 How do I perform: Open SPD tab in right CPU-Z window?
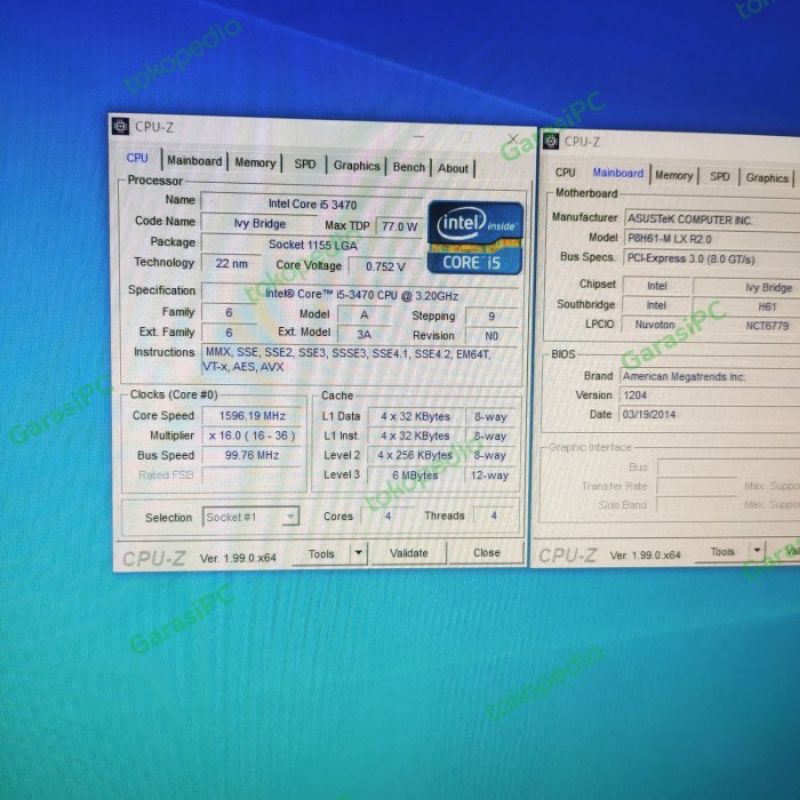(x=719, y=177)
